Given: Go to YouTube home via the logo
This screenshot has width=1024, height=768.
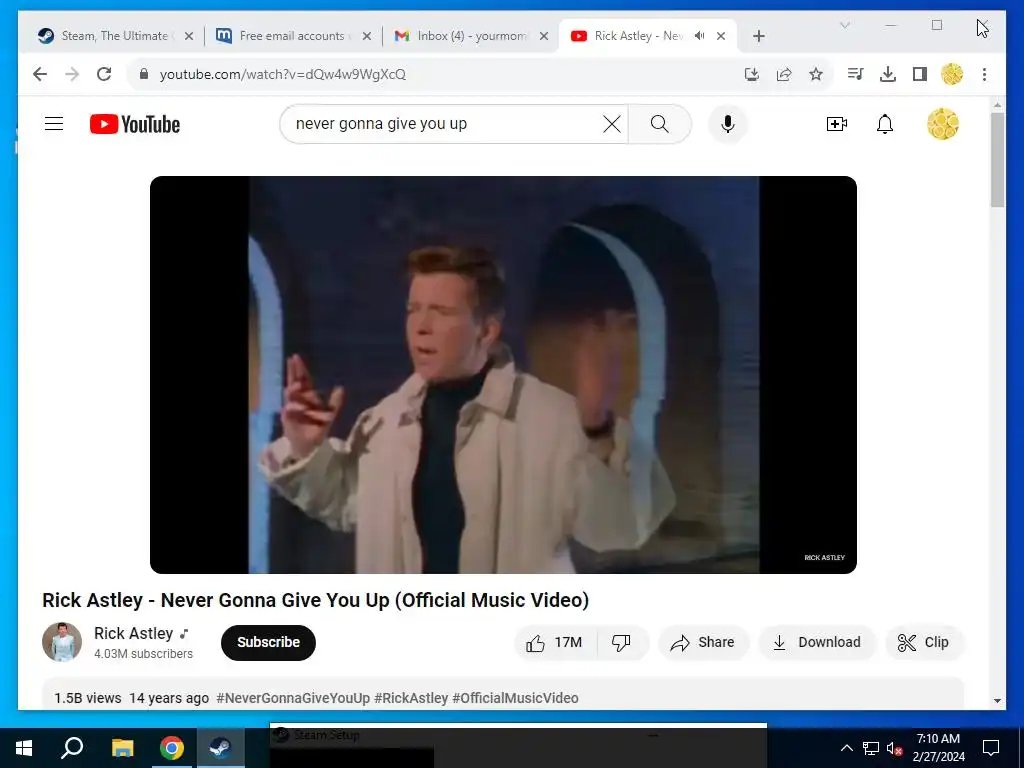Looking at the screenshot, I should point(135,124).
